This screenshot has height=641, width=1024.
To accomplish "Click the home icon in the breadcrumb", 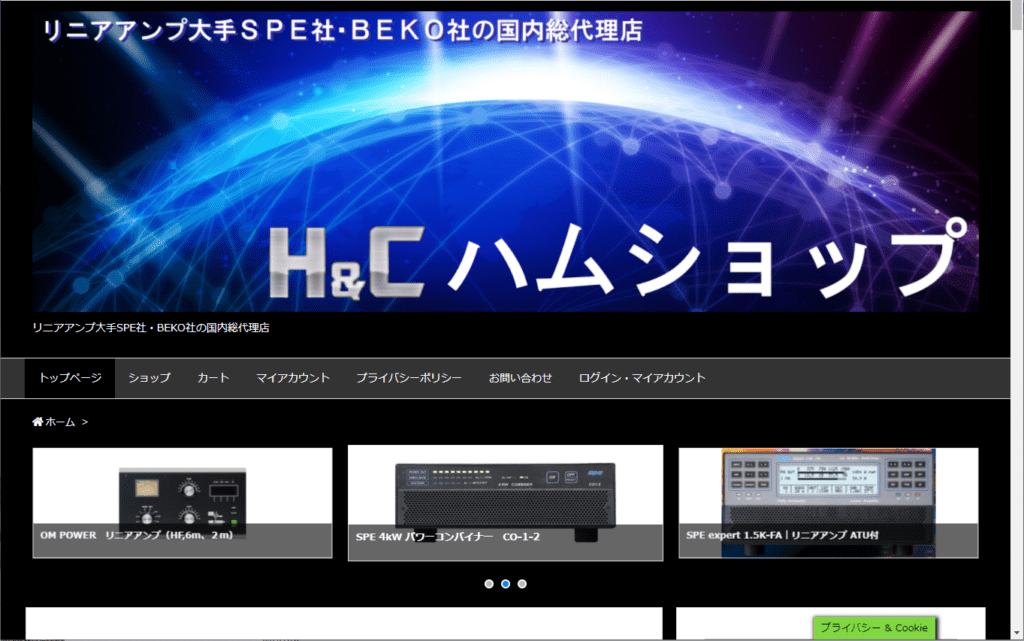I will pos(38,422).
